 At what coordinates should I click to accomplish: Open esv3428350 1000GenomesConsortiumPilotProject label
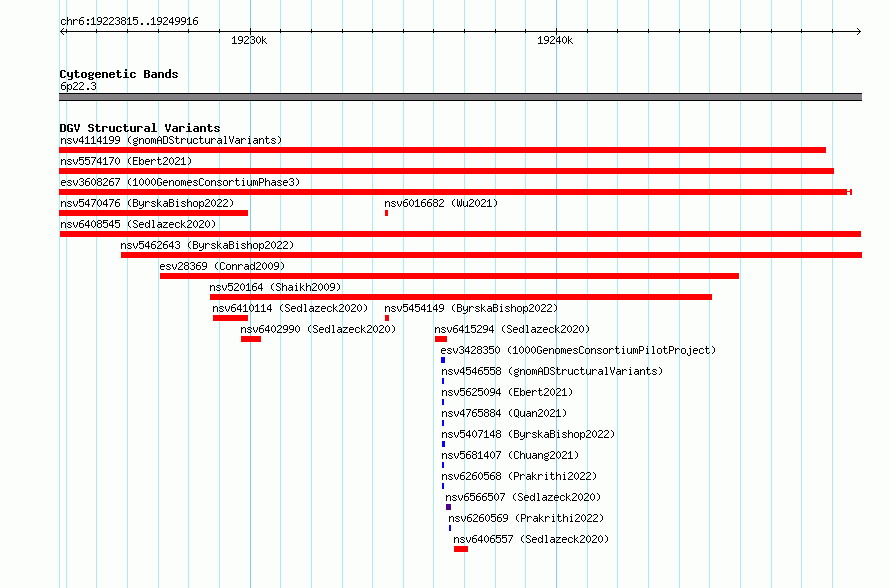point(578,350)
